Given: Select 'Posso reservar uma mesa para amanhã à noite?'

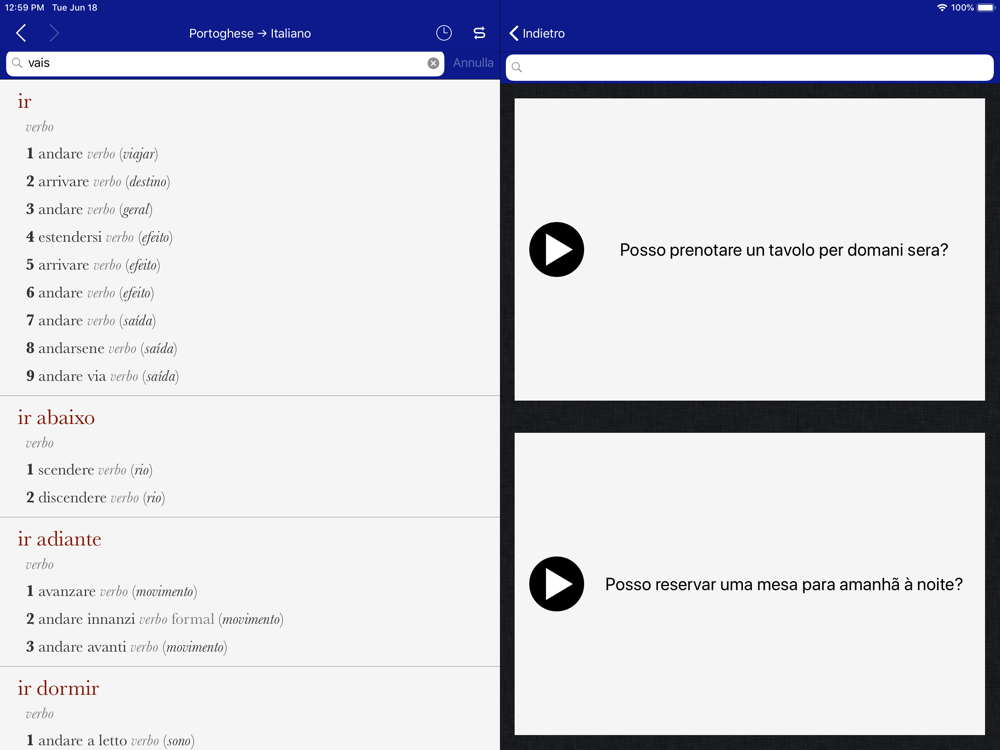Looking at the screenshot, I should pyautogui.click(x=784, y=584).
